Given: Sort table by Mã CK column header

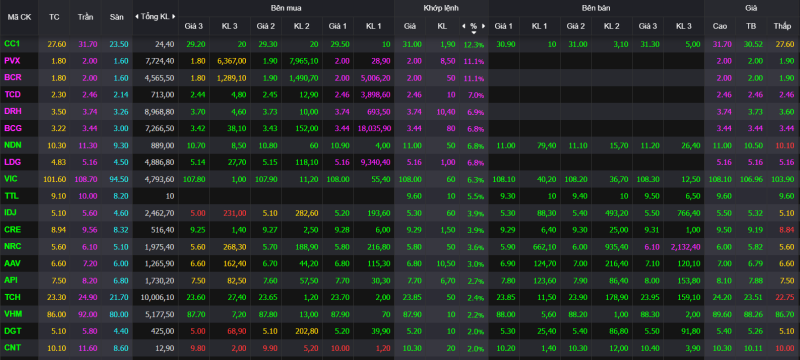Looking at the screenshot, I should [x=19, y=17].
